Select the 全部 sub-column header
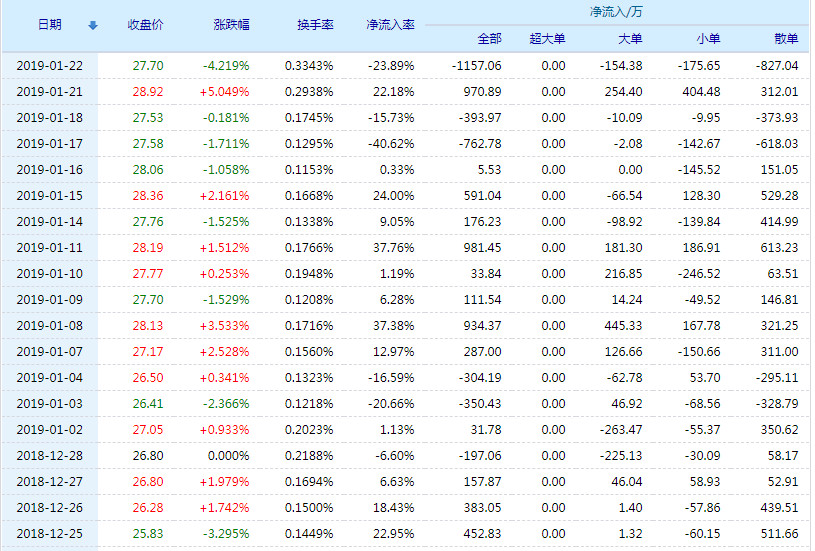This screenshot has height=551, width=815. coord(489,39)
